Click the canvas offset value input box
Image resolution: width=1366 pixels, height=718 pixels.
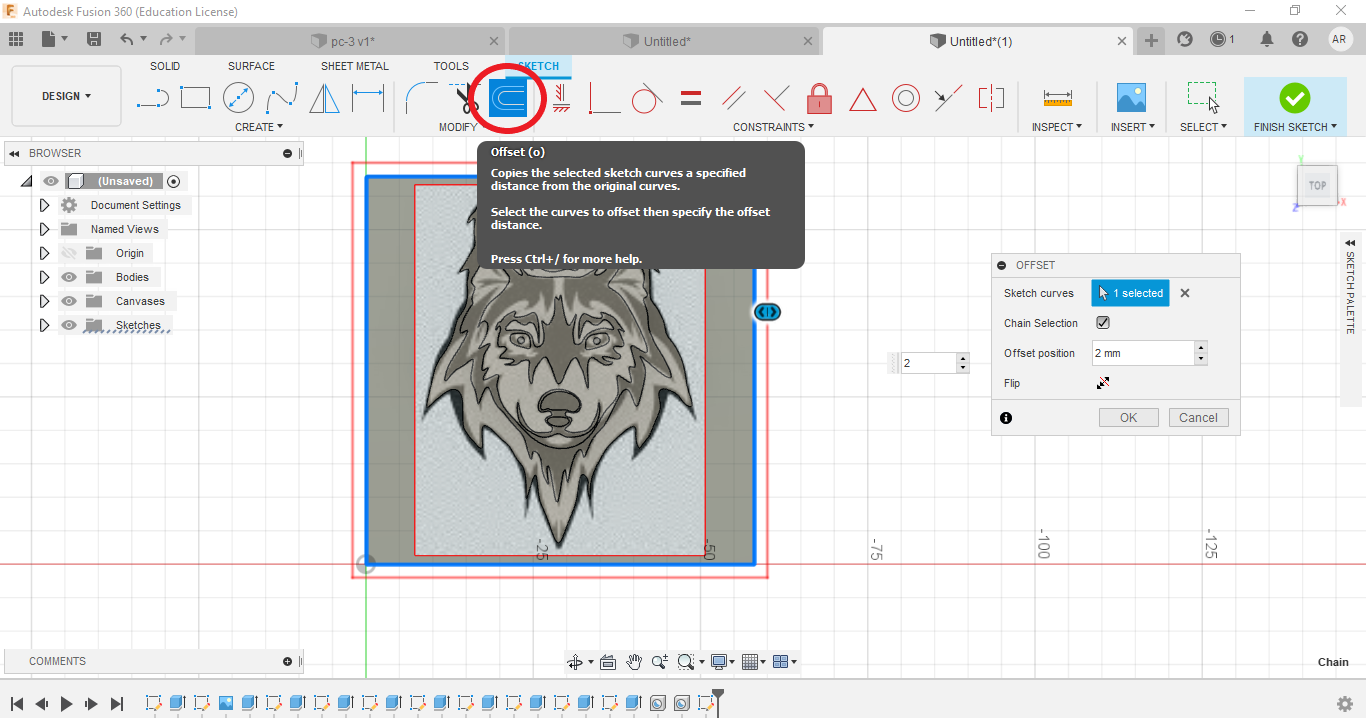tap(929, 363)
